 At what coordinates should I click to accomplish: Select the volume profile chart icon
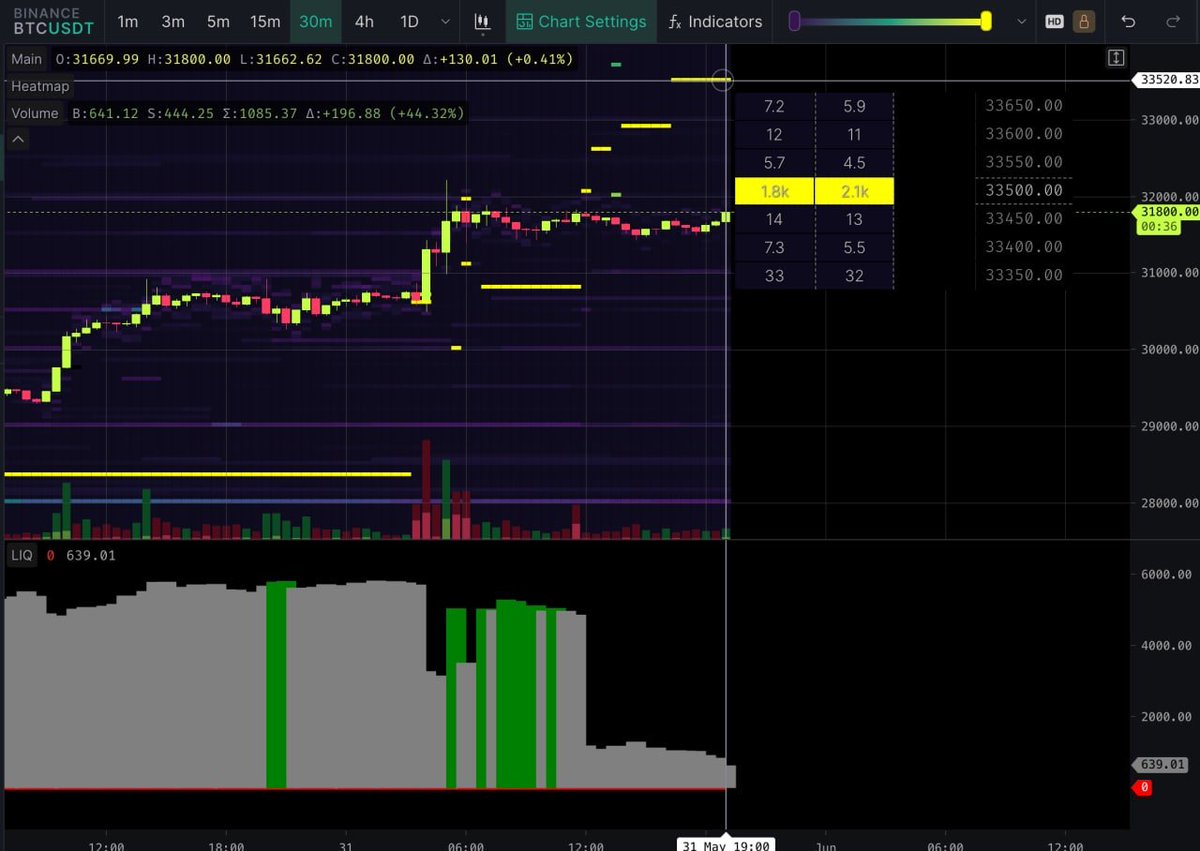(482, 21)
